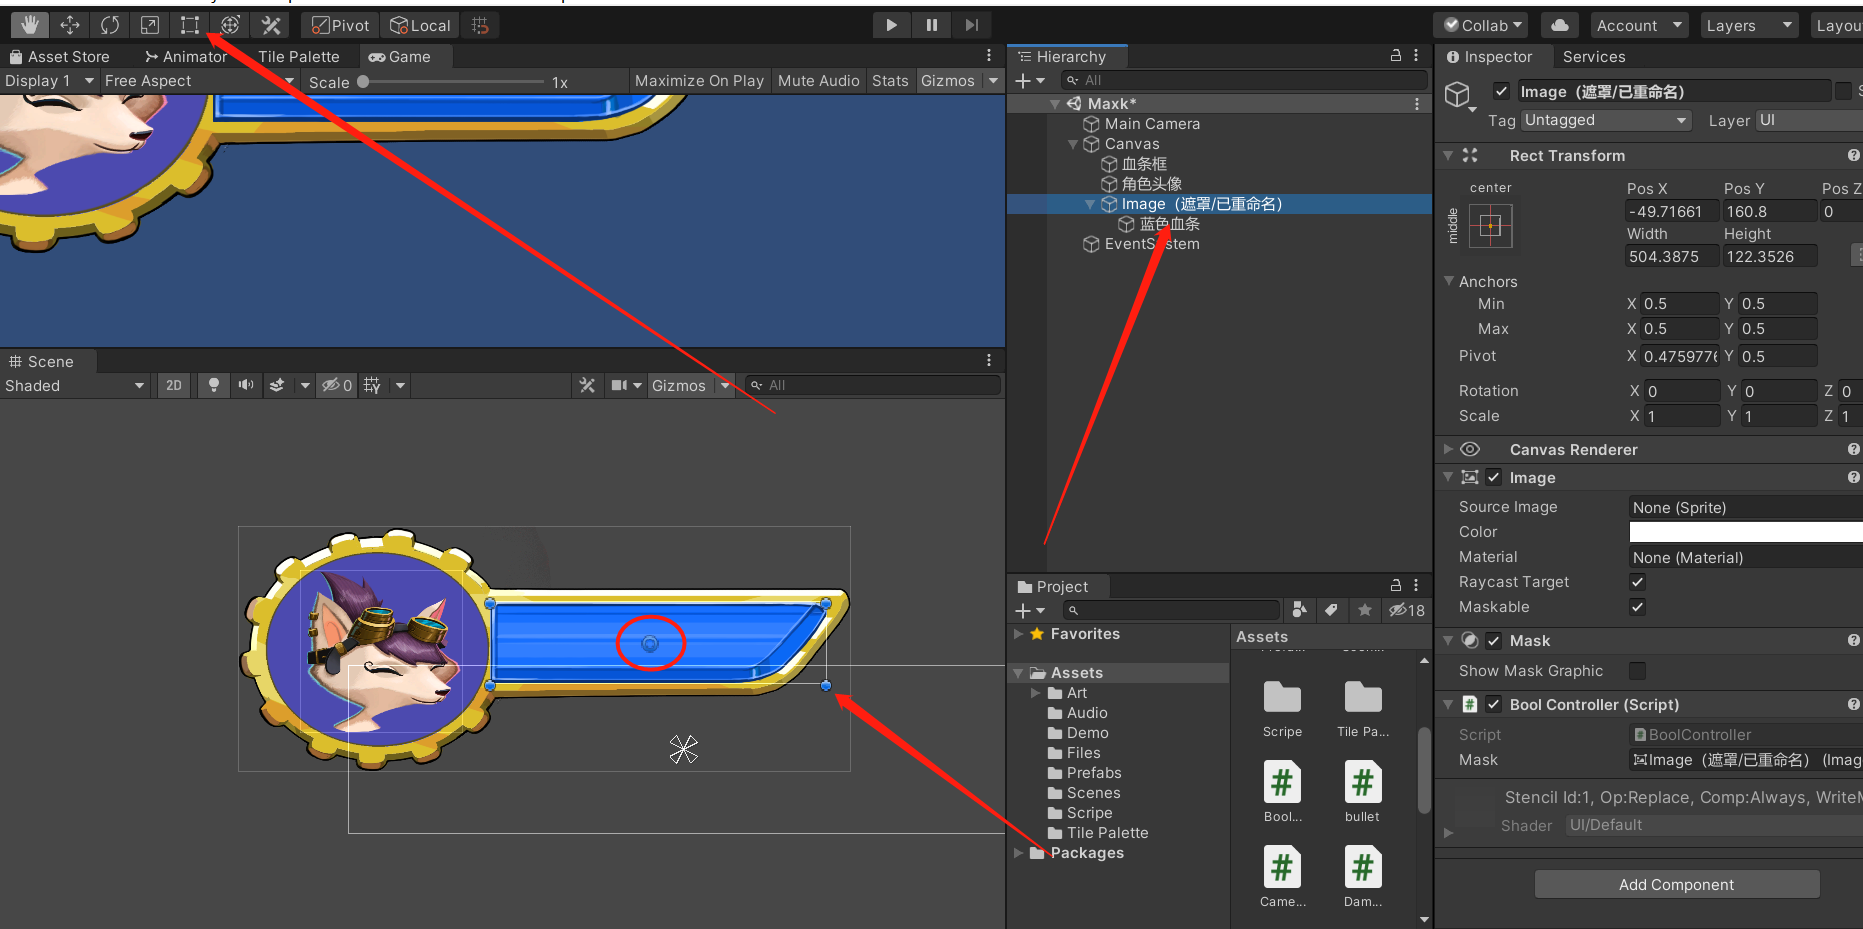Enable Maximize On Play

pos(699,80)
